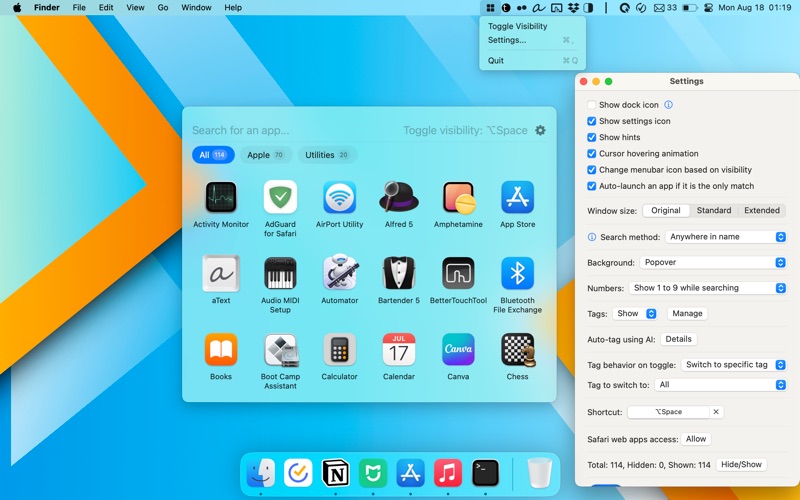Screen dimensions: 800x500
Task: Open the Finder File menu
Action: [79, 8]
